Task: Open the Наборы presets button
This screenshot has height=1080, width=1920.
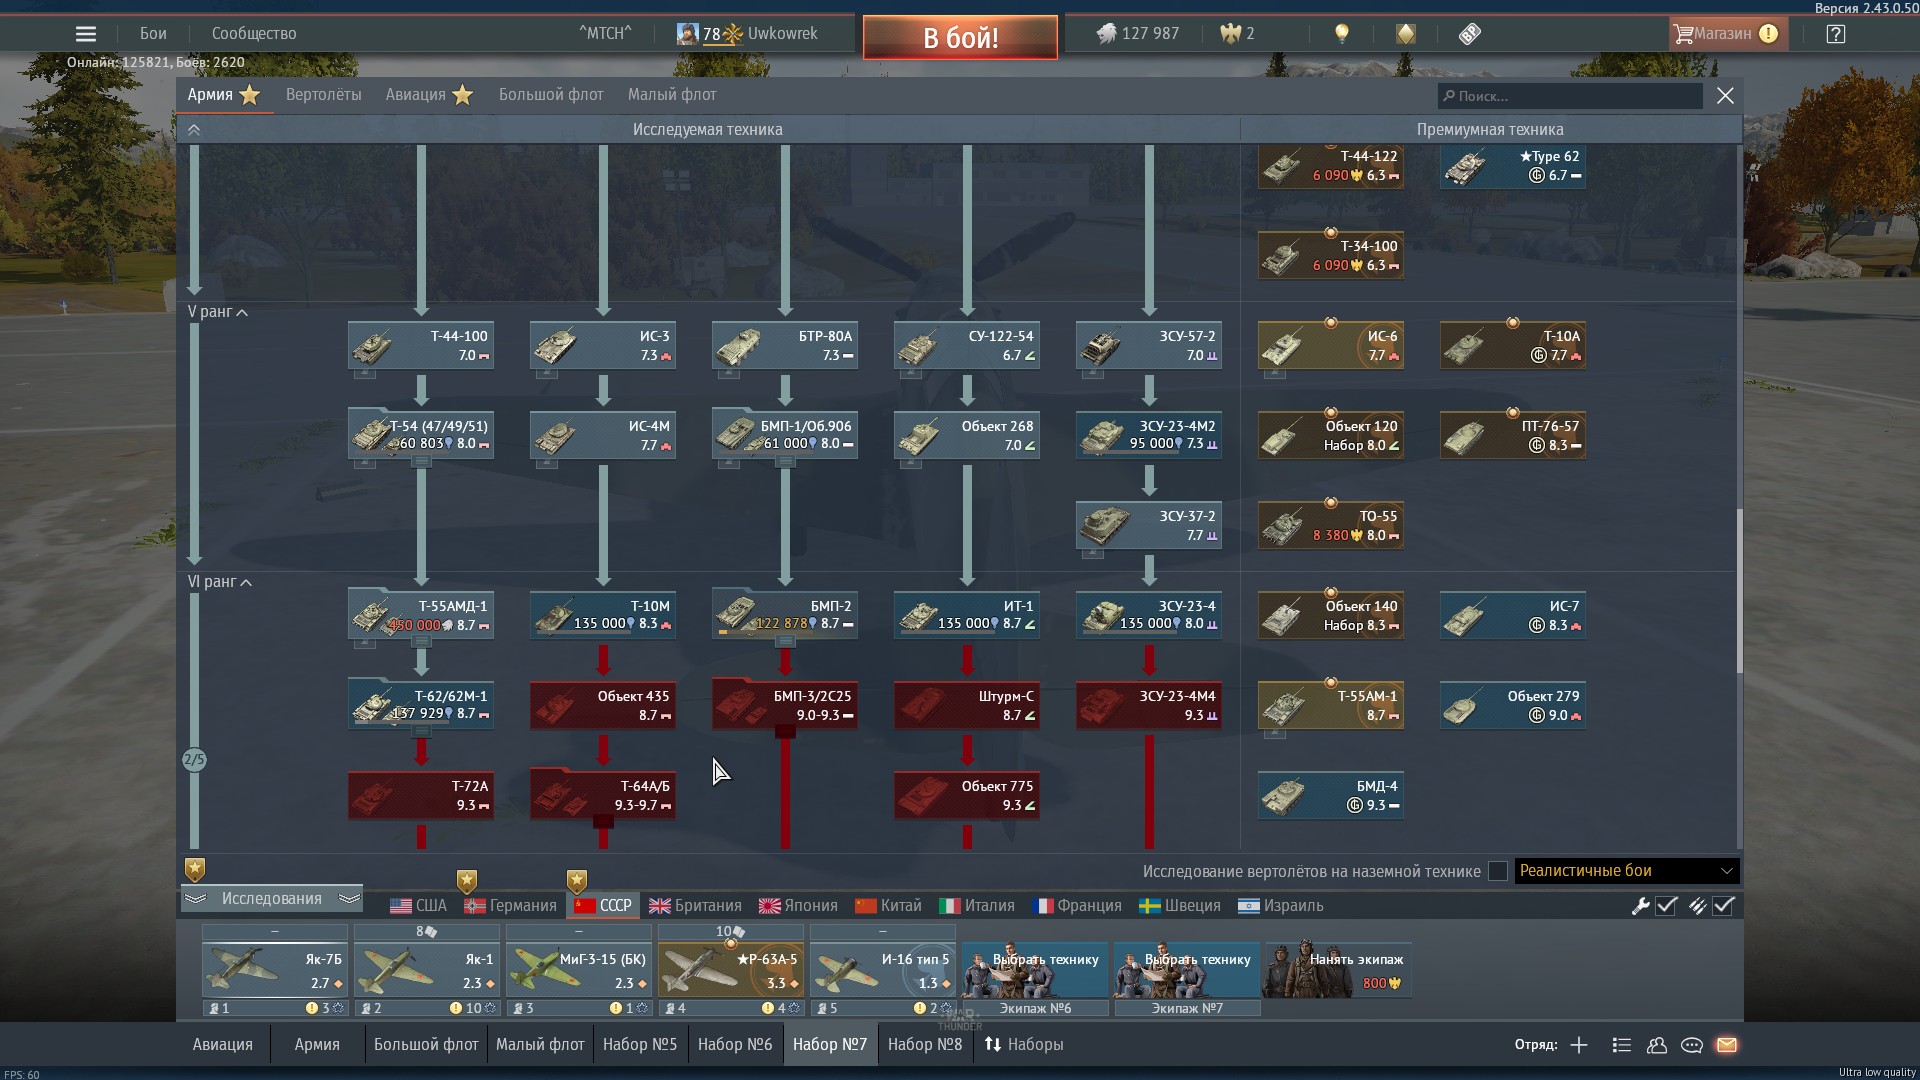Action: (x=1024, y=1045)
